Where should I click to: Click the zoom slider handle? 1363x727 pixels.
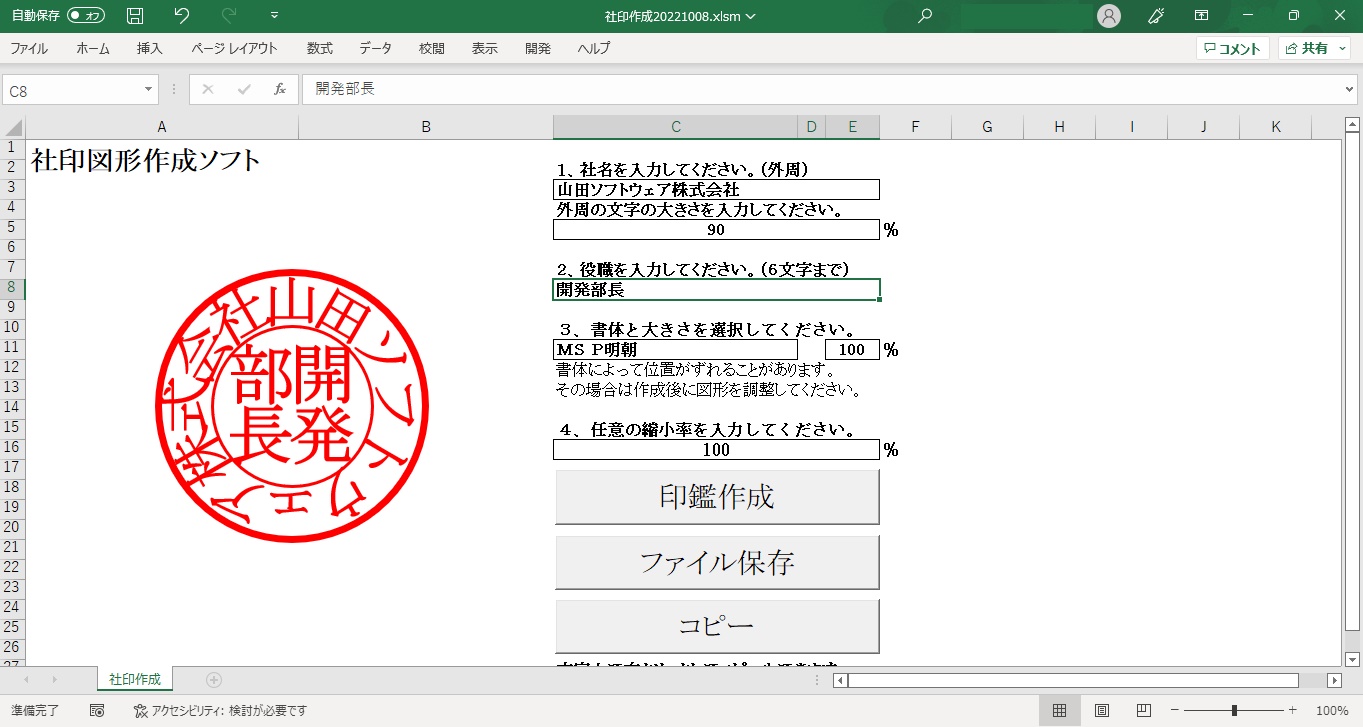point(1234,710)
